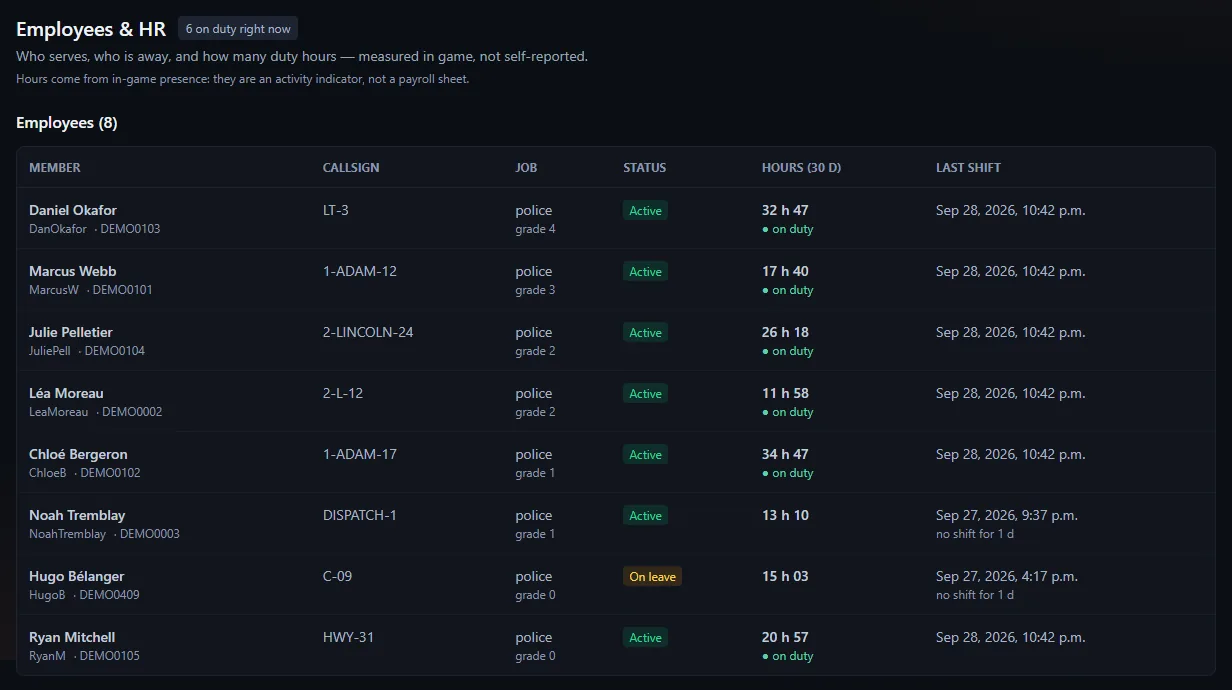Click the LAST SHIFT column header

tap(968, 168)
